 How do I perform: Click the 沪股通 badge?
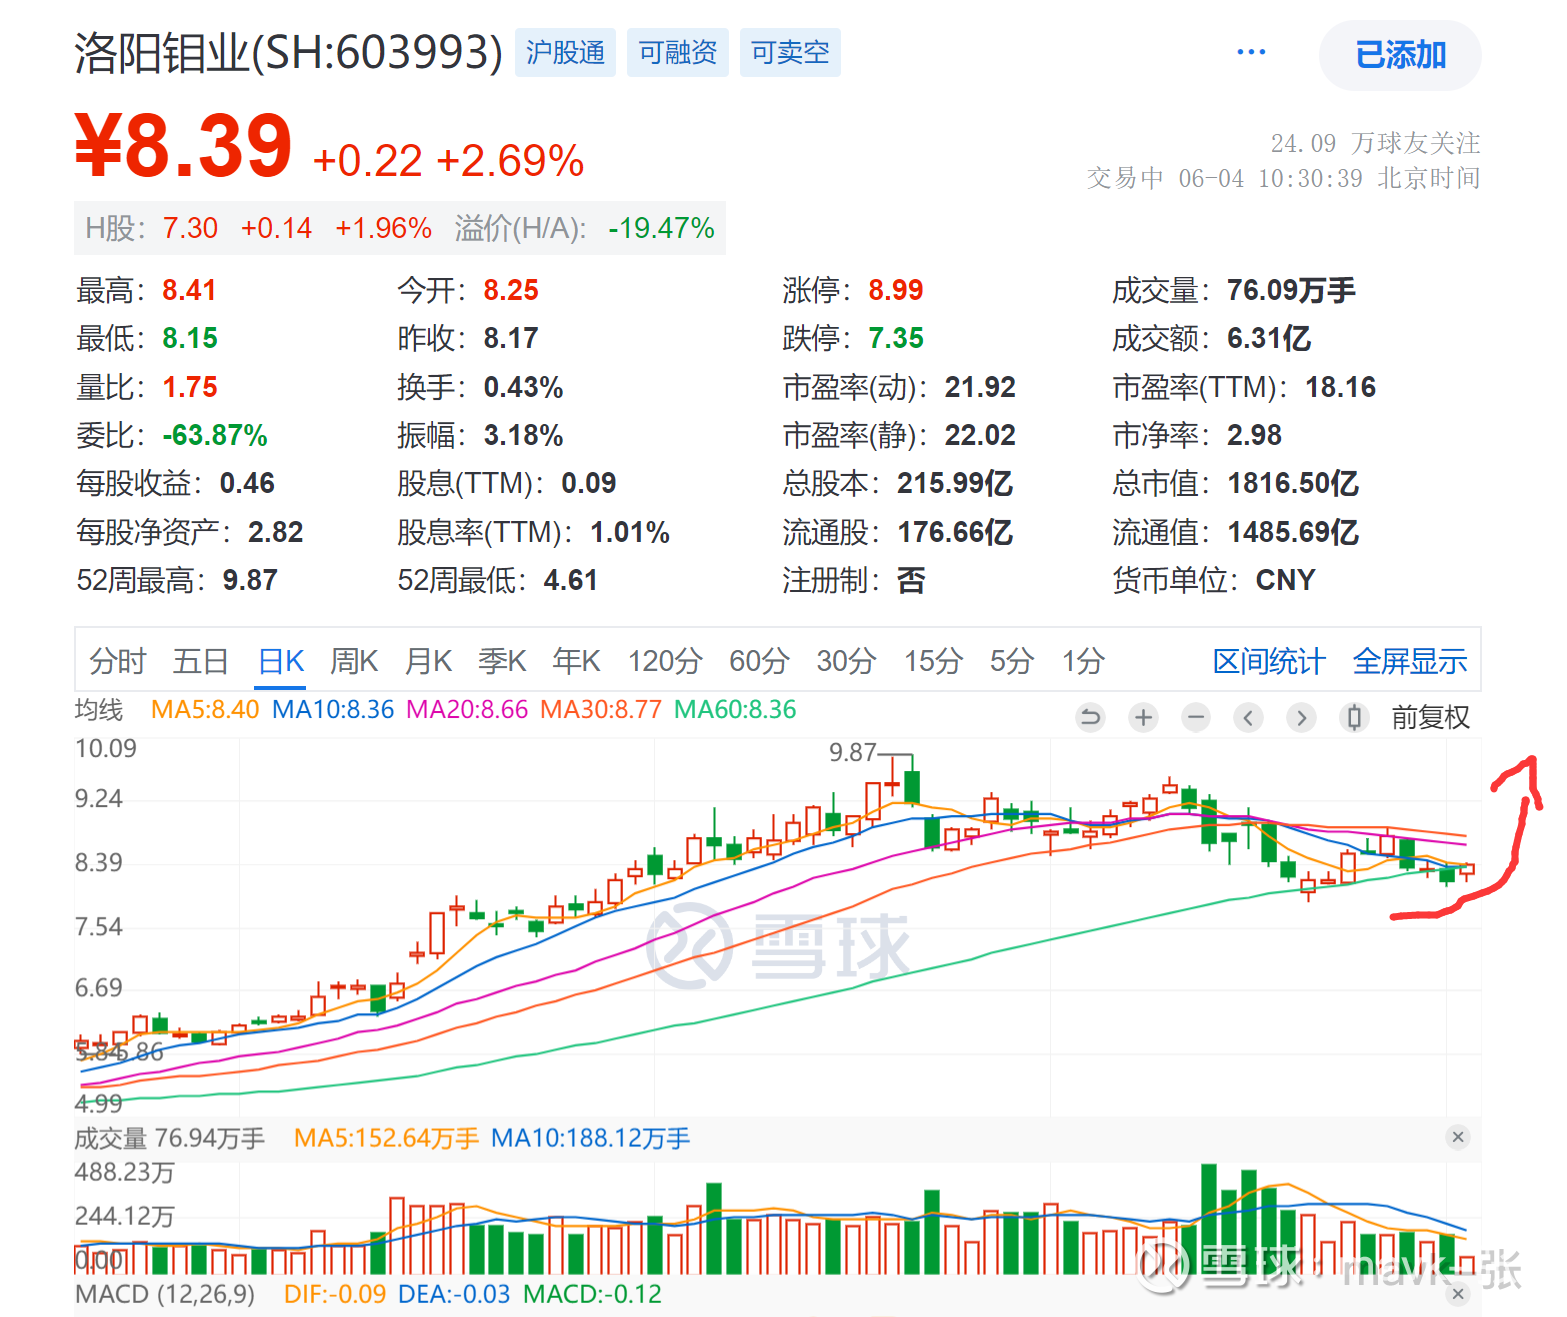(565, 52)
